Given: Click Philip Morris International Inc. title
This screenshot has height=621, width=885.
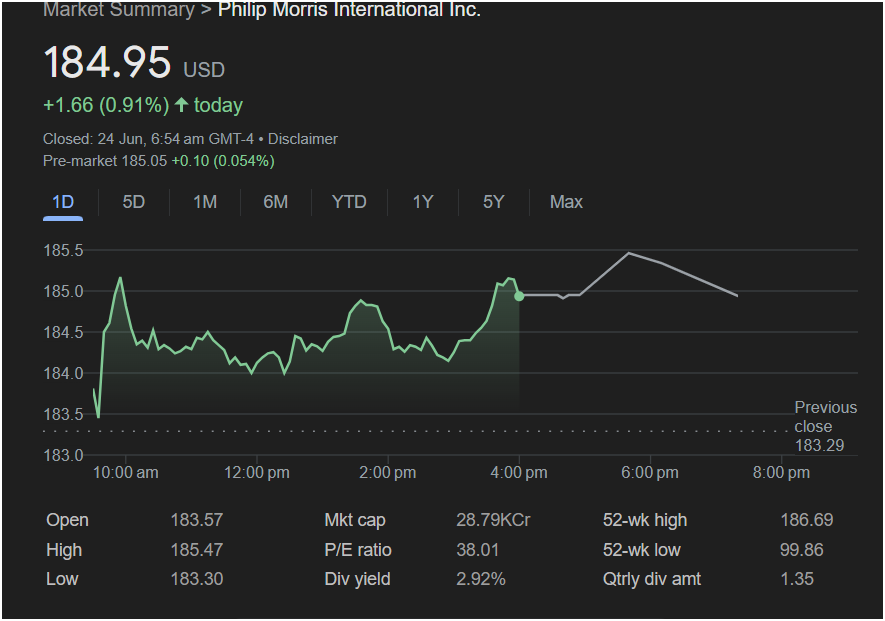Looking at the screenshot, I should pos(349,10).
